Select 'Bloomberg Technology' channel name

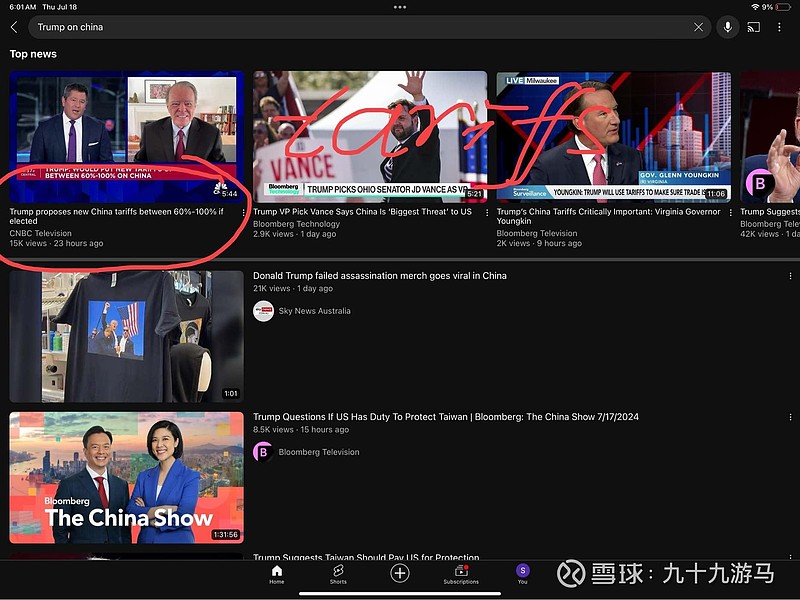pyautogui.click(x=296, y=224)
